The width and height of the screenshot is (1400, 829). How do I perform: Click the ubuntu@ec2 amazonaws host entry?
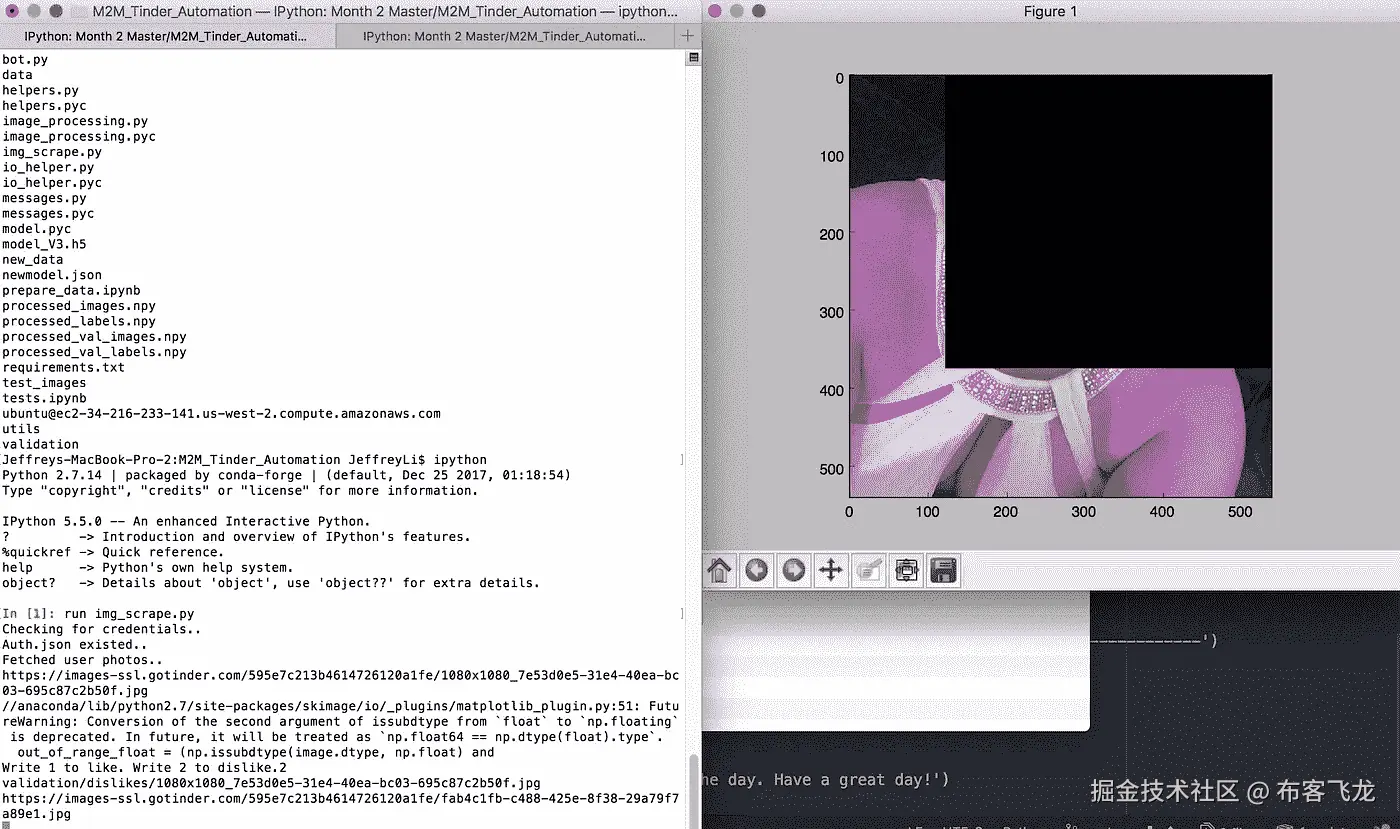tap(221, 413)
